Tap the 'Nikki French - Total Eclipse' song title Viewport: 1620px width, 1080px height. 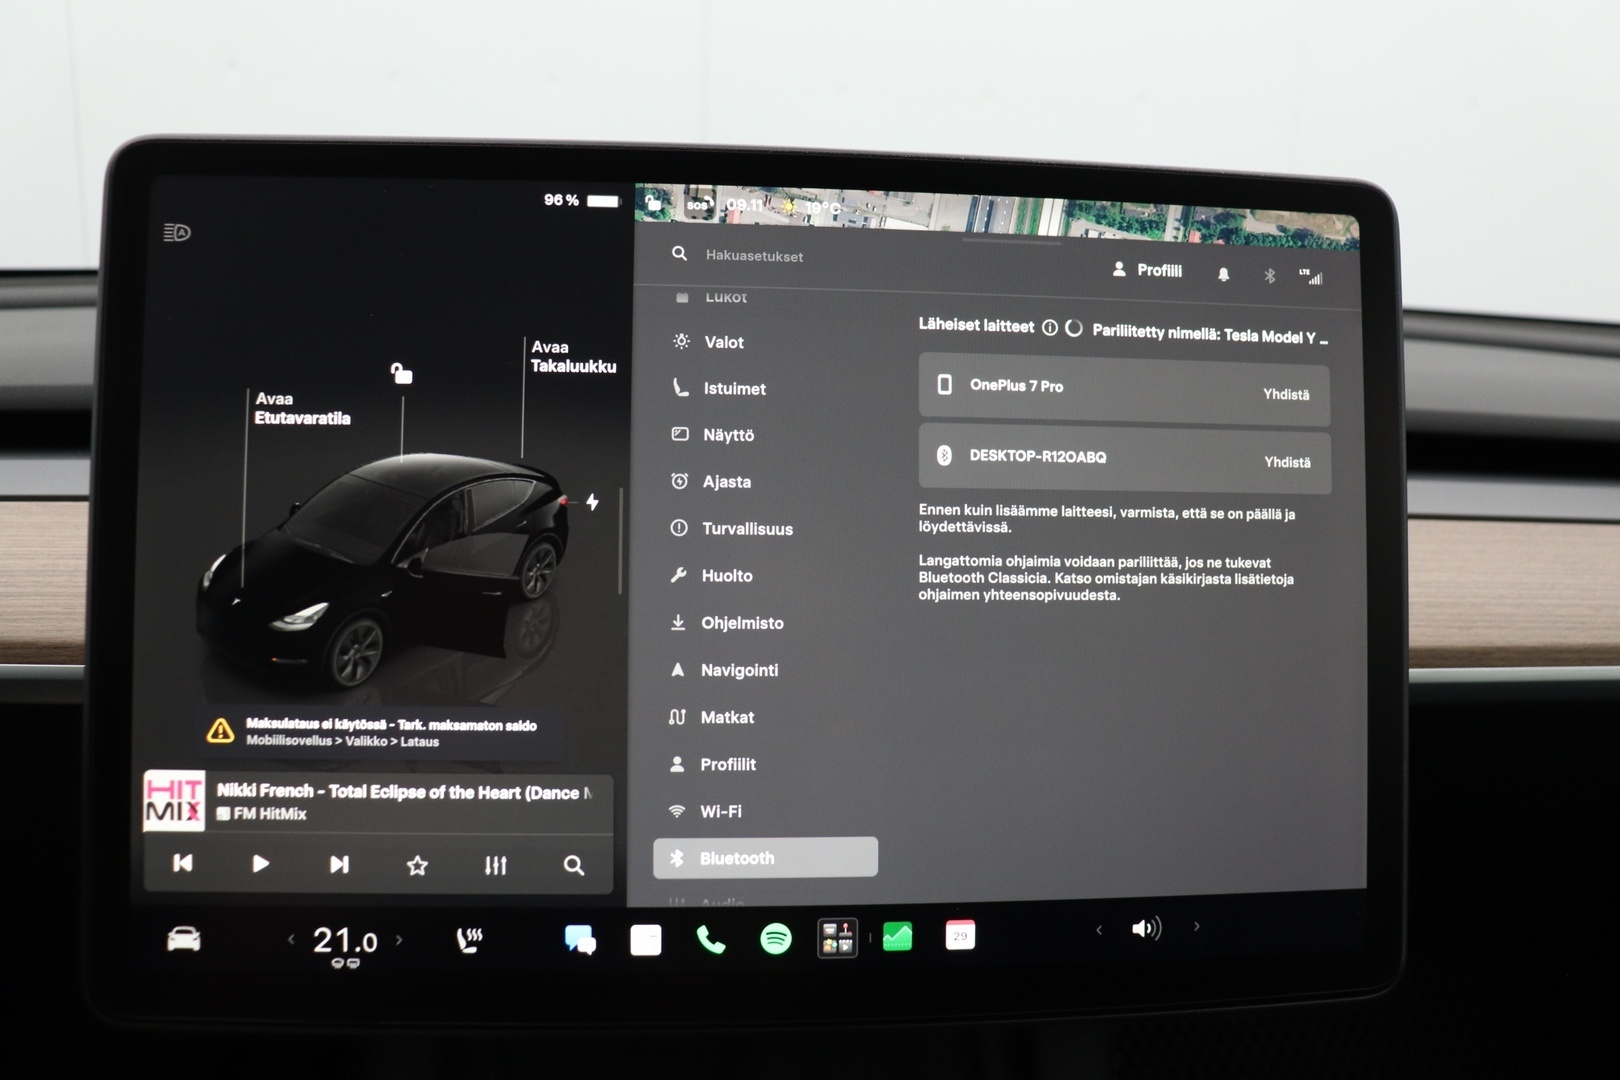pos(404,791)
